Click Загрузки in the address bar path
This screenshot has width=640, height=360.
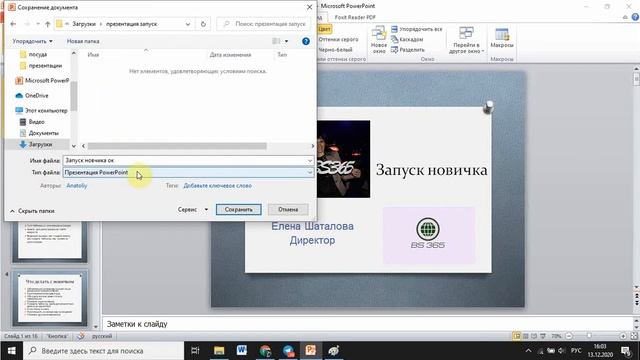click(84, 24)
